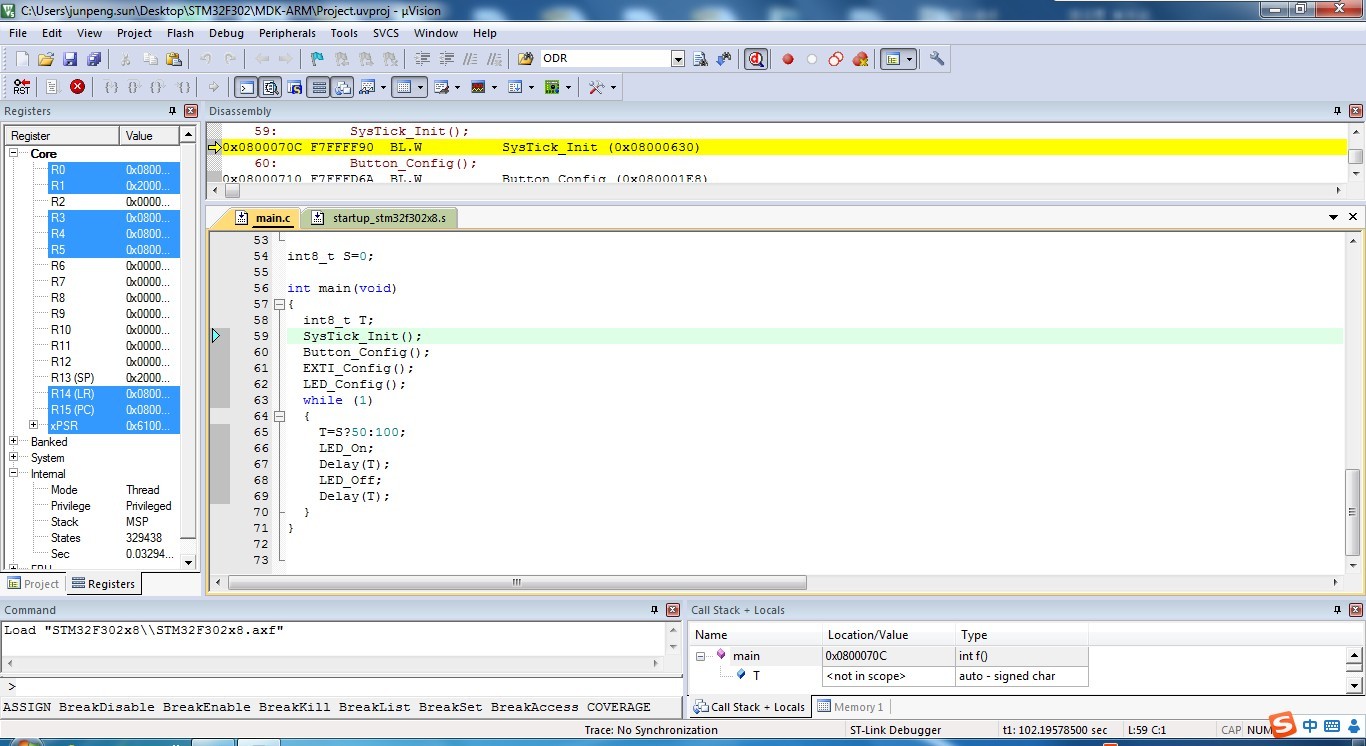The image size is (1366, 746).
Task: Stop execution with the red X icon
Action: (x=77, y=87)
